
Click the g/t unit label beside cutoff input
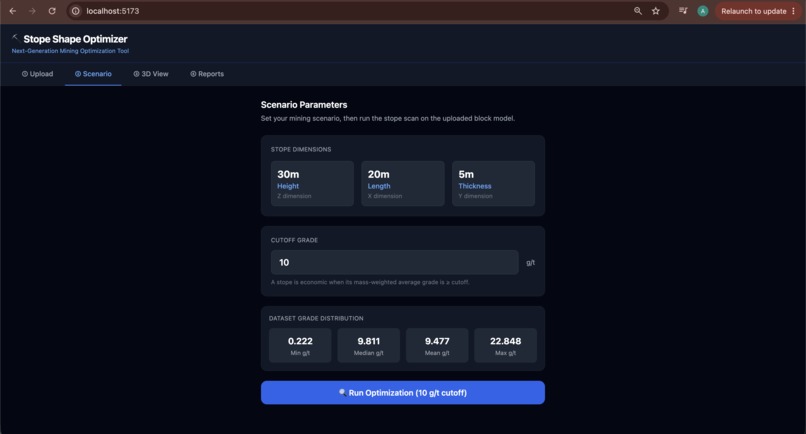tap(530, 262)
